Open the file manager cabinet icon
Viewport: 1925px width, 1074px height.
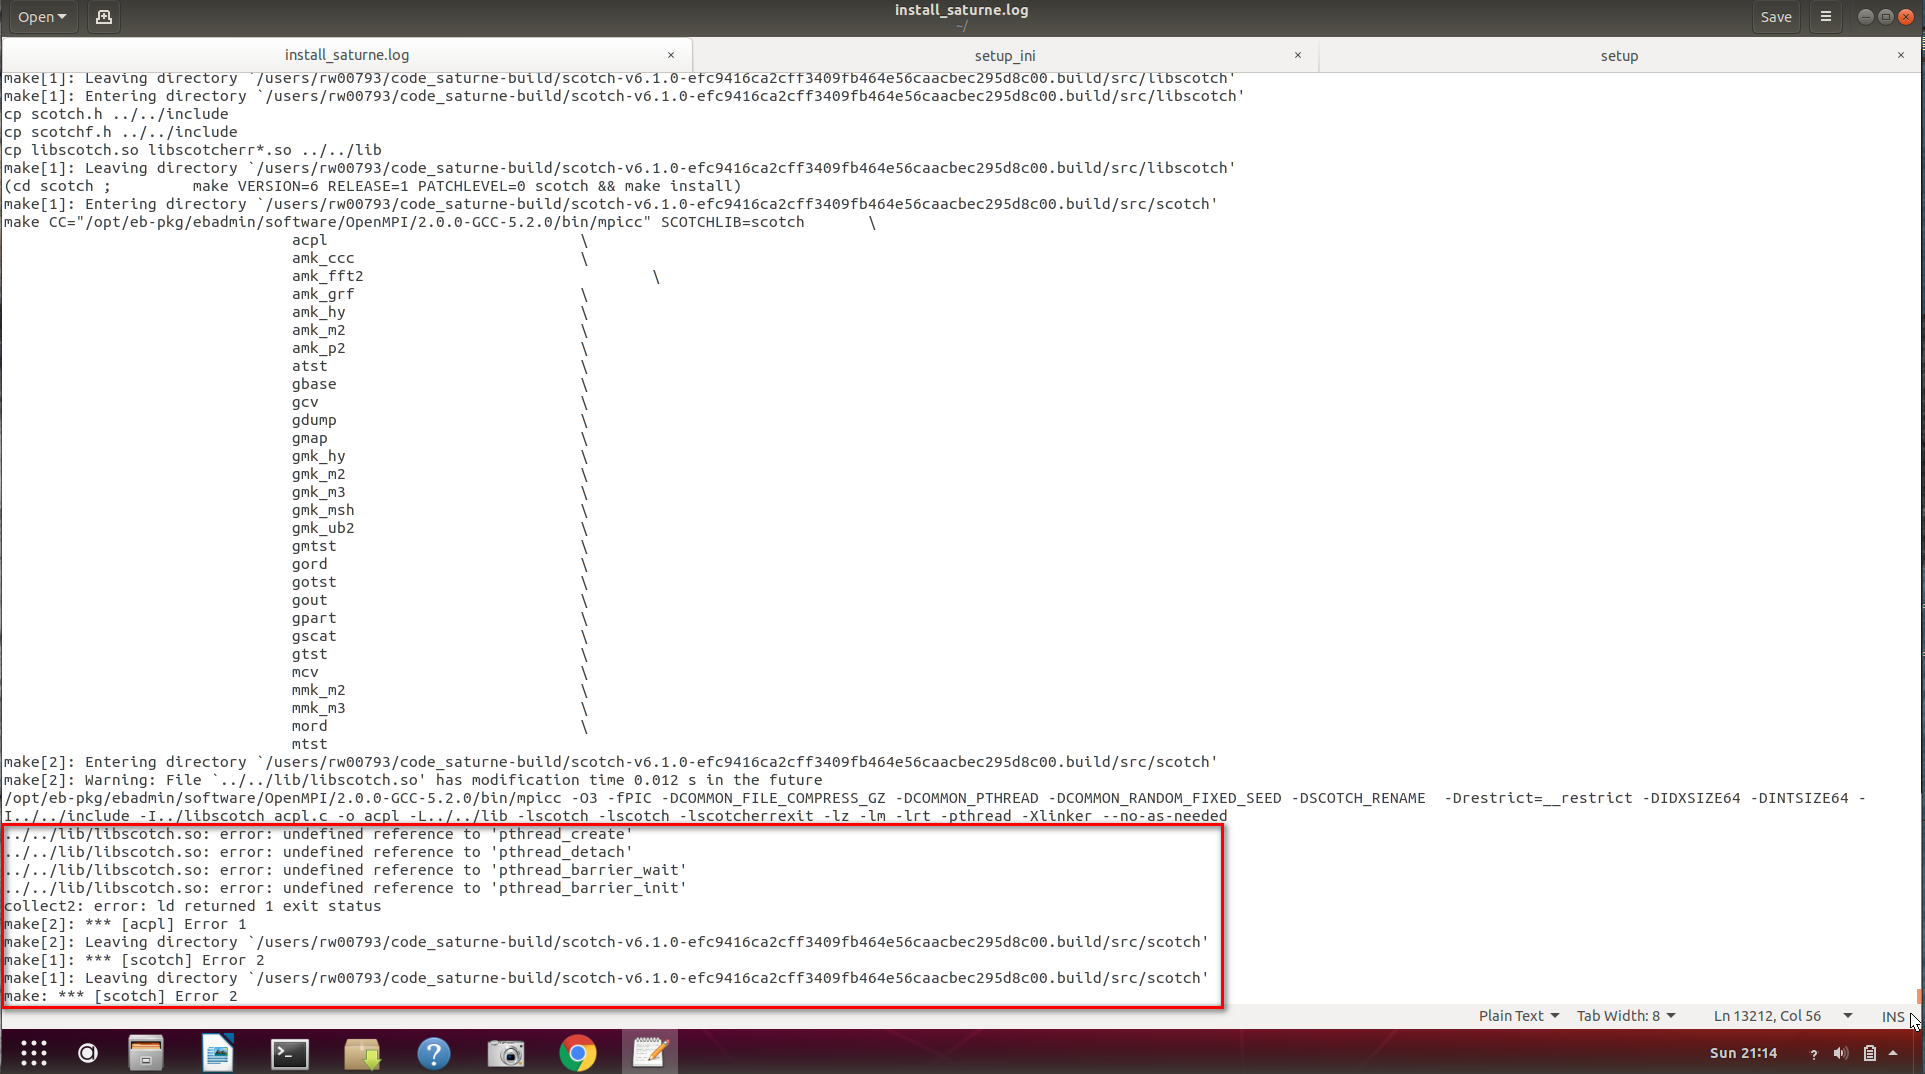(146, 1053)
